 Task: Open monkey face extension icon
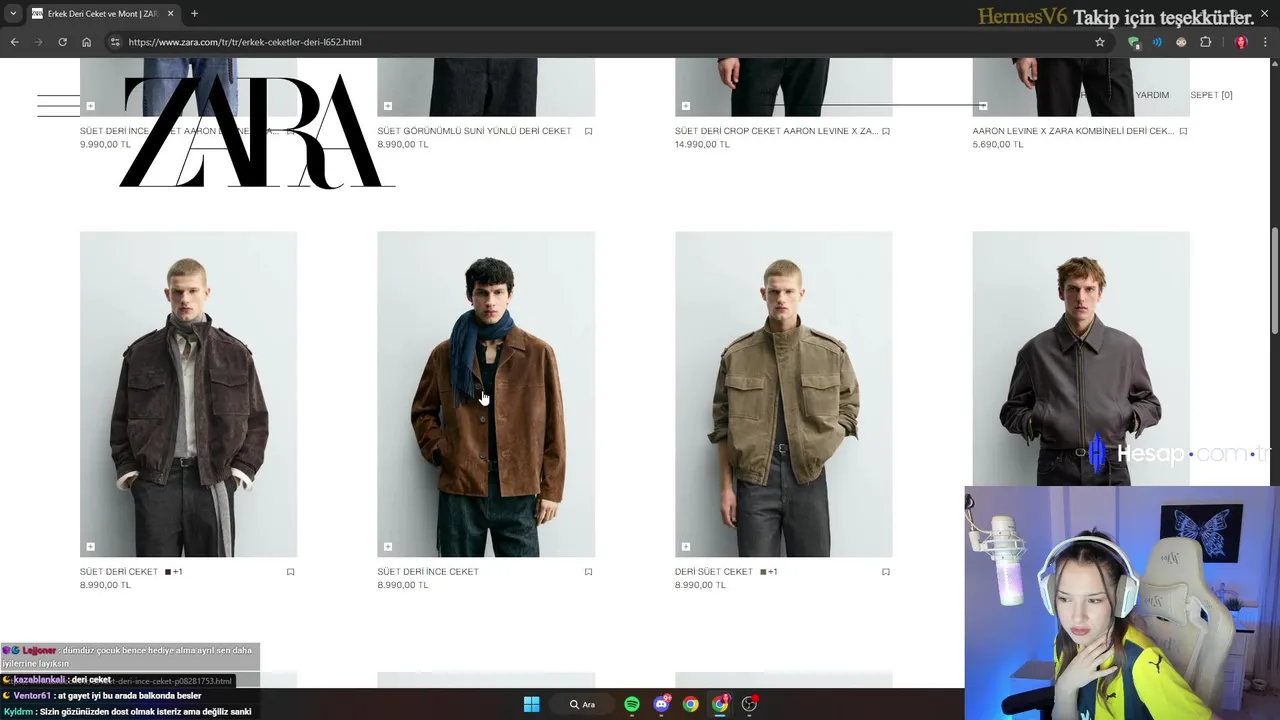[1181, 42]
